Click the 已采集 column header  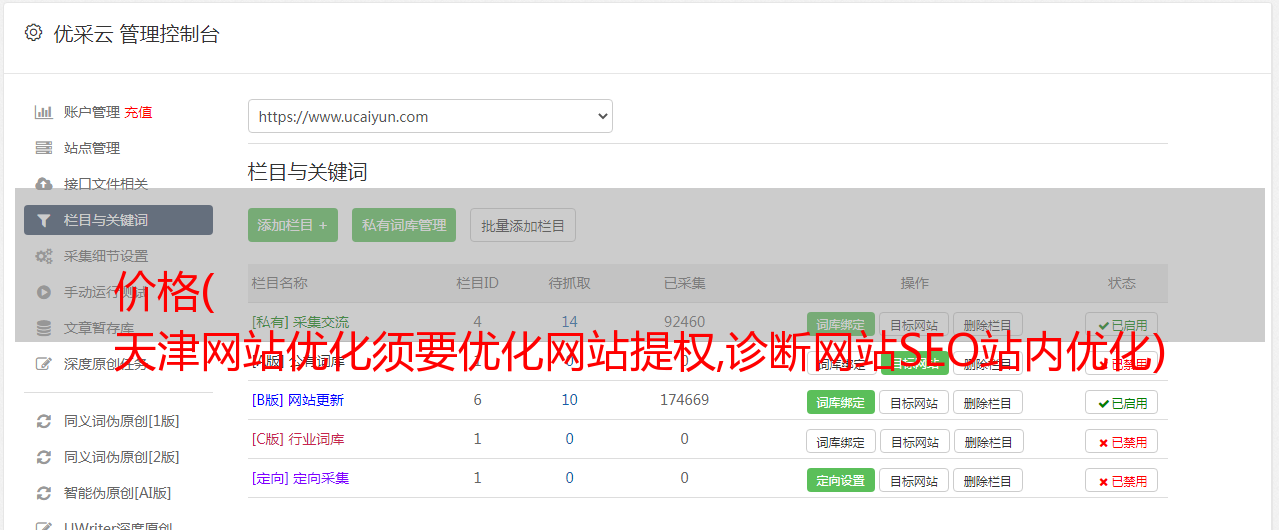(x=684, y=283)
